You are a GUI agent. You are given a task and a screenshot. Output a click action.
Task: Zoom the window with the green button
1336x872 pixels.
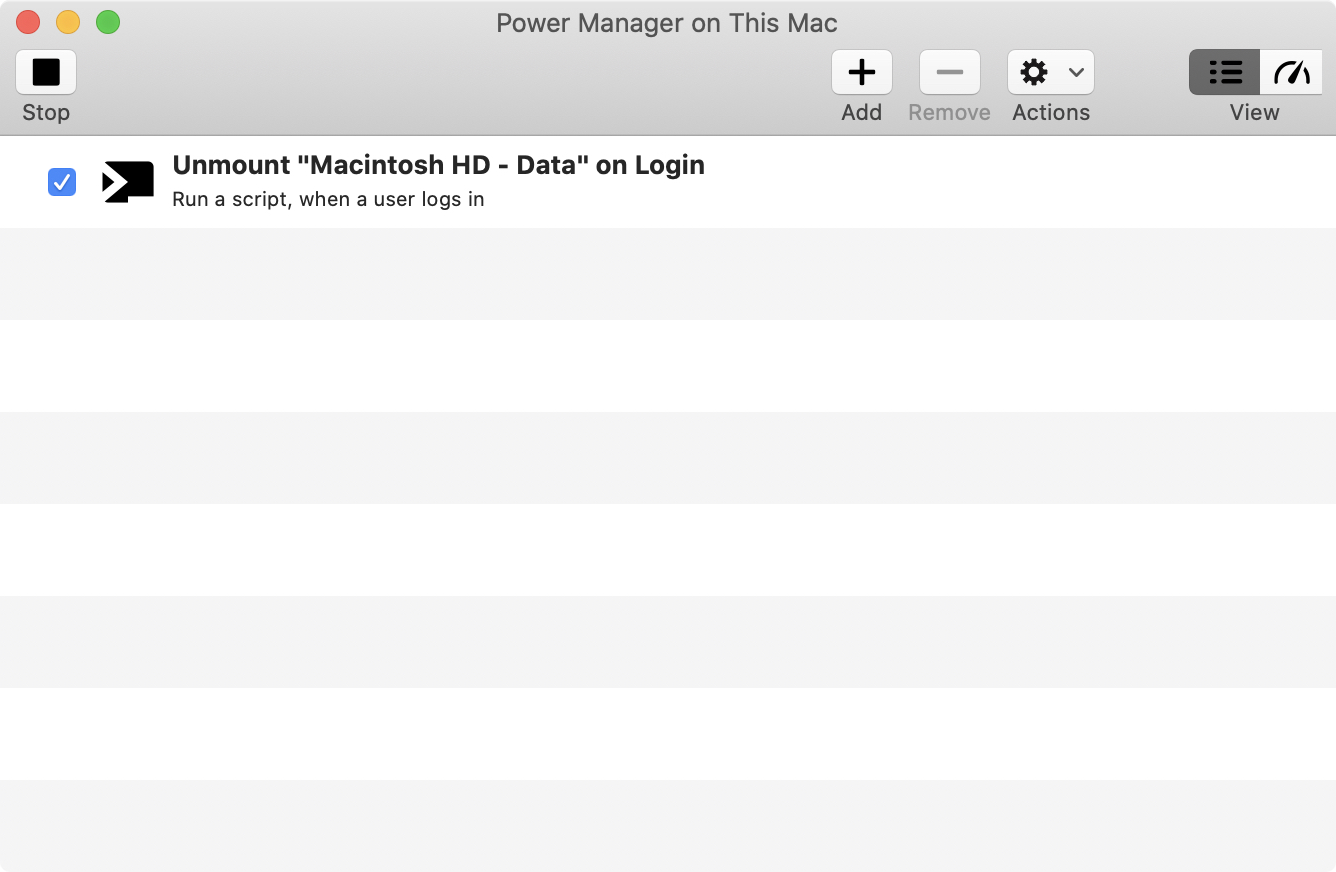108,22
